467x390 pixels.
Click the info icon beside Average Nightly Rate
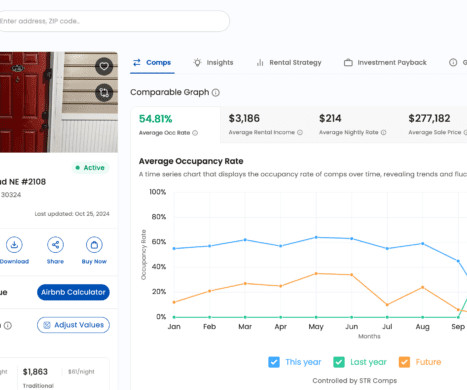(x=384, y=132)
